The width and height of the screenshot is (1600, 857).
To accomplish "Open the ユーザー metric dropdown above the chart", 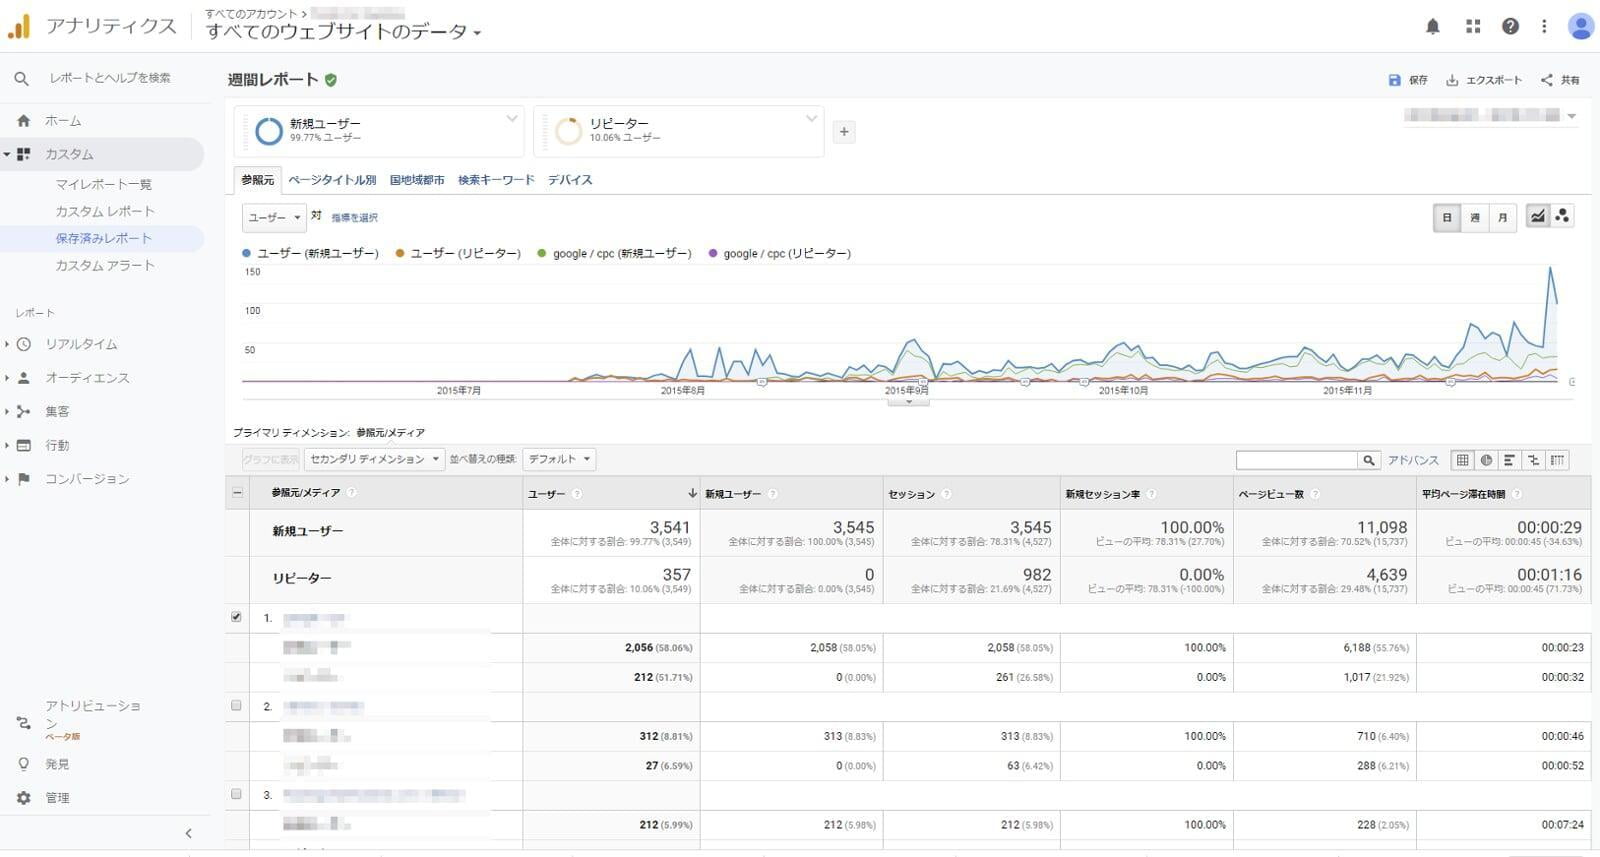I will pyautogui.click(x=274, y=217).
